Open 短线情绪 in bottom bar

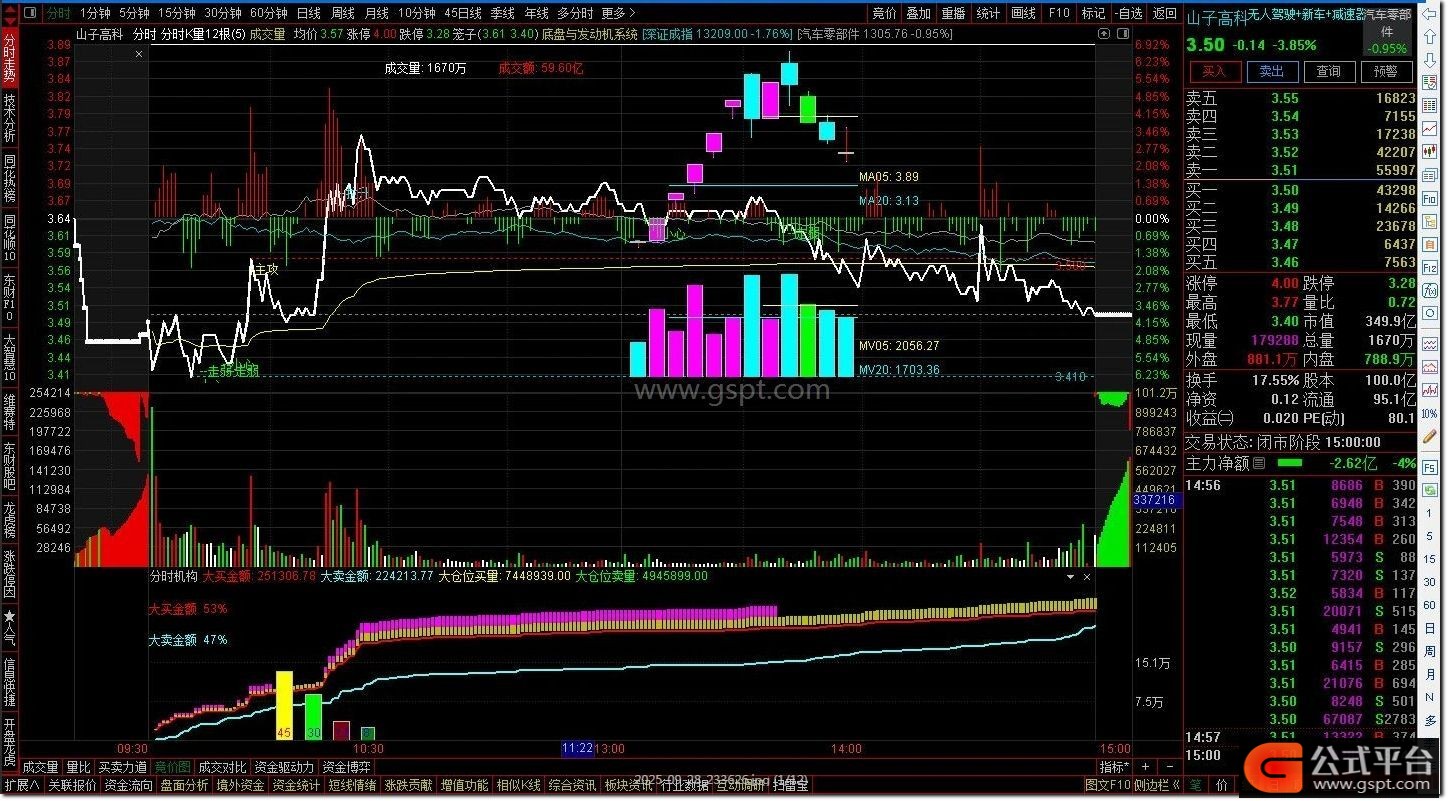pyautogui.click(x=352, y=785)
